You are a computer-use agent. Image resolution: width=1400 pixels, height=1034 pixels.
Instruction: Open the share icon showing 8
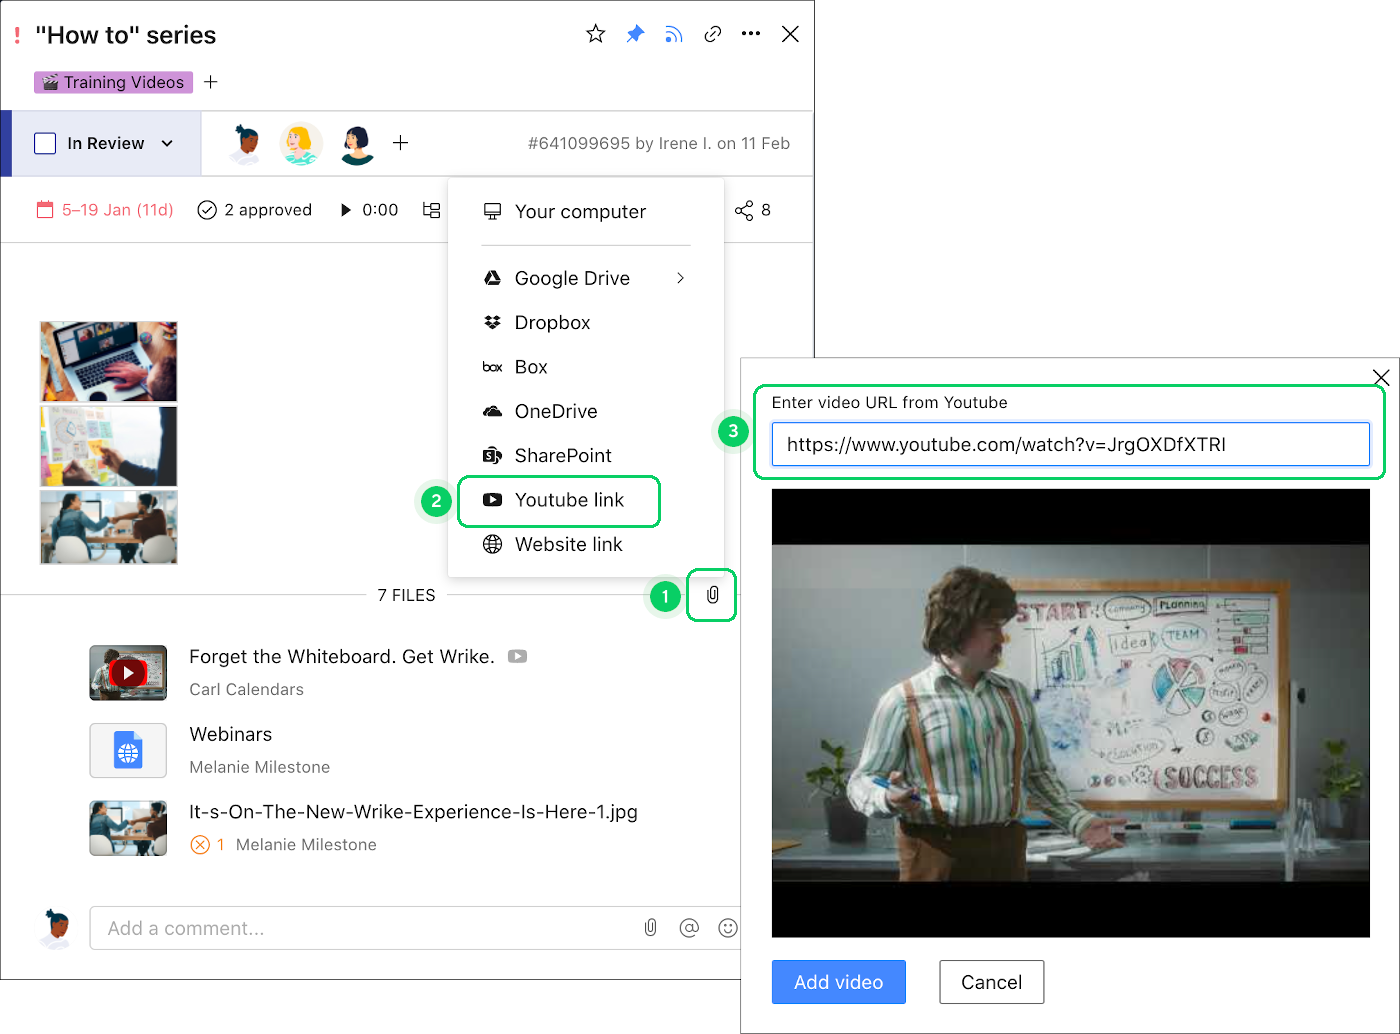click(x=752, y=210)
